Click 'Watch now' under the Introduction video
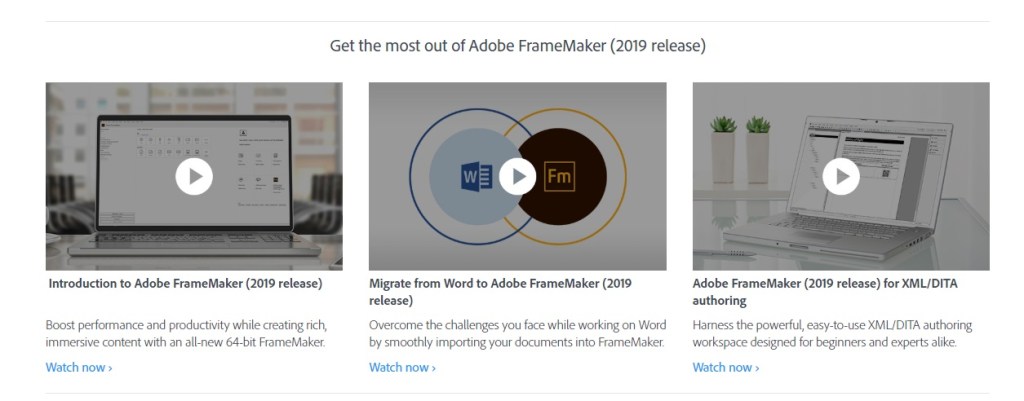This screenshot has height=401, width=1024. (79, 367)
